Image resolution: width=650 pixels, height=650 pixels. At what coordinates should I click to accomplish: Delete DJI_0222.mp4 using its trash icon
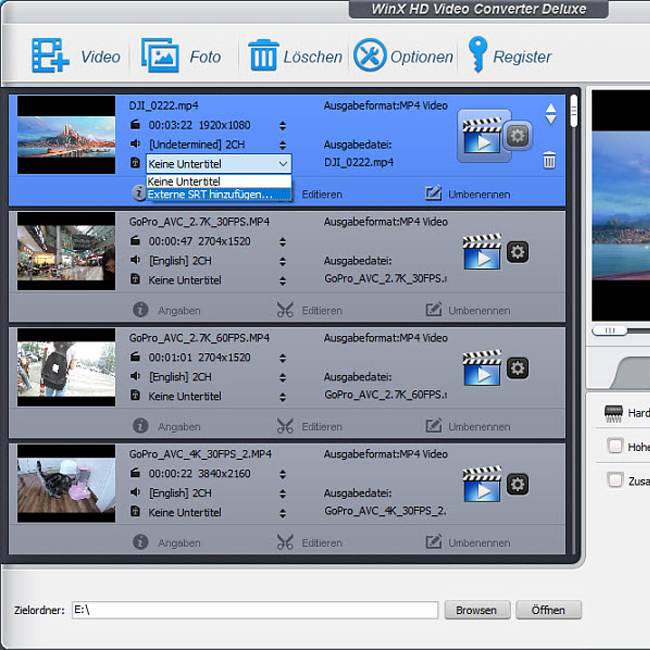[x=549, y=160]
